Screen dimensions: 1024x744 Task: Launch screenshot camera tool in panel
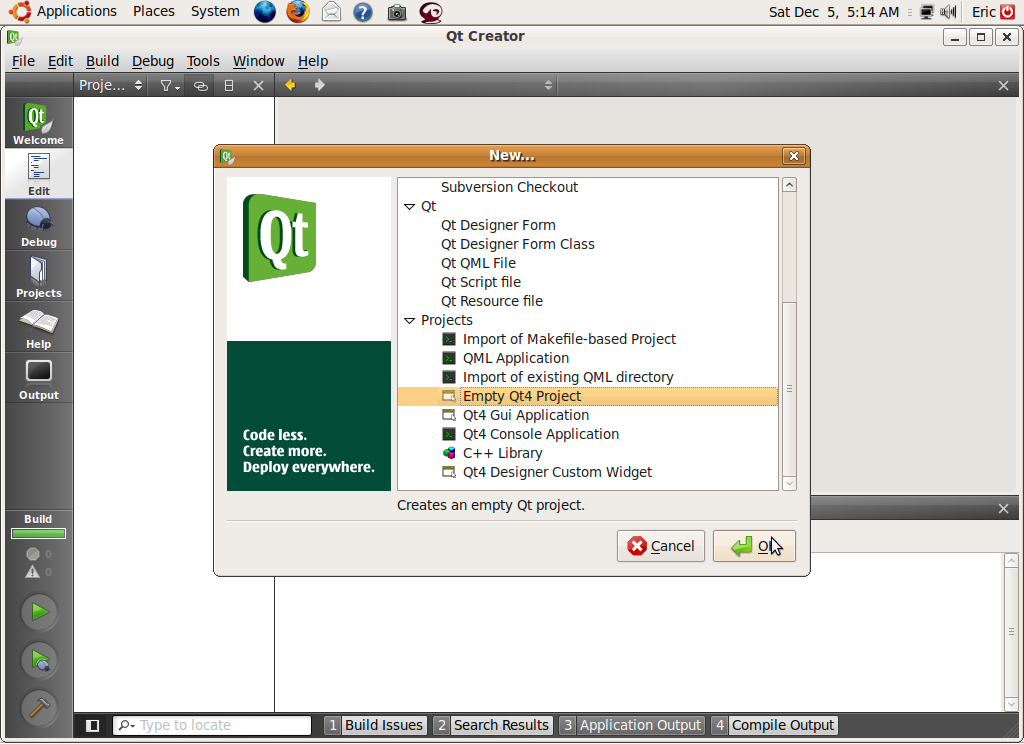396,12
